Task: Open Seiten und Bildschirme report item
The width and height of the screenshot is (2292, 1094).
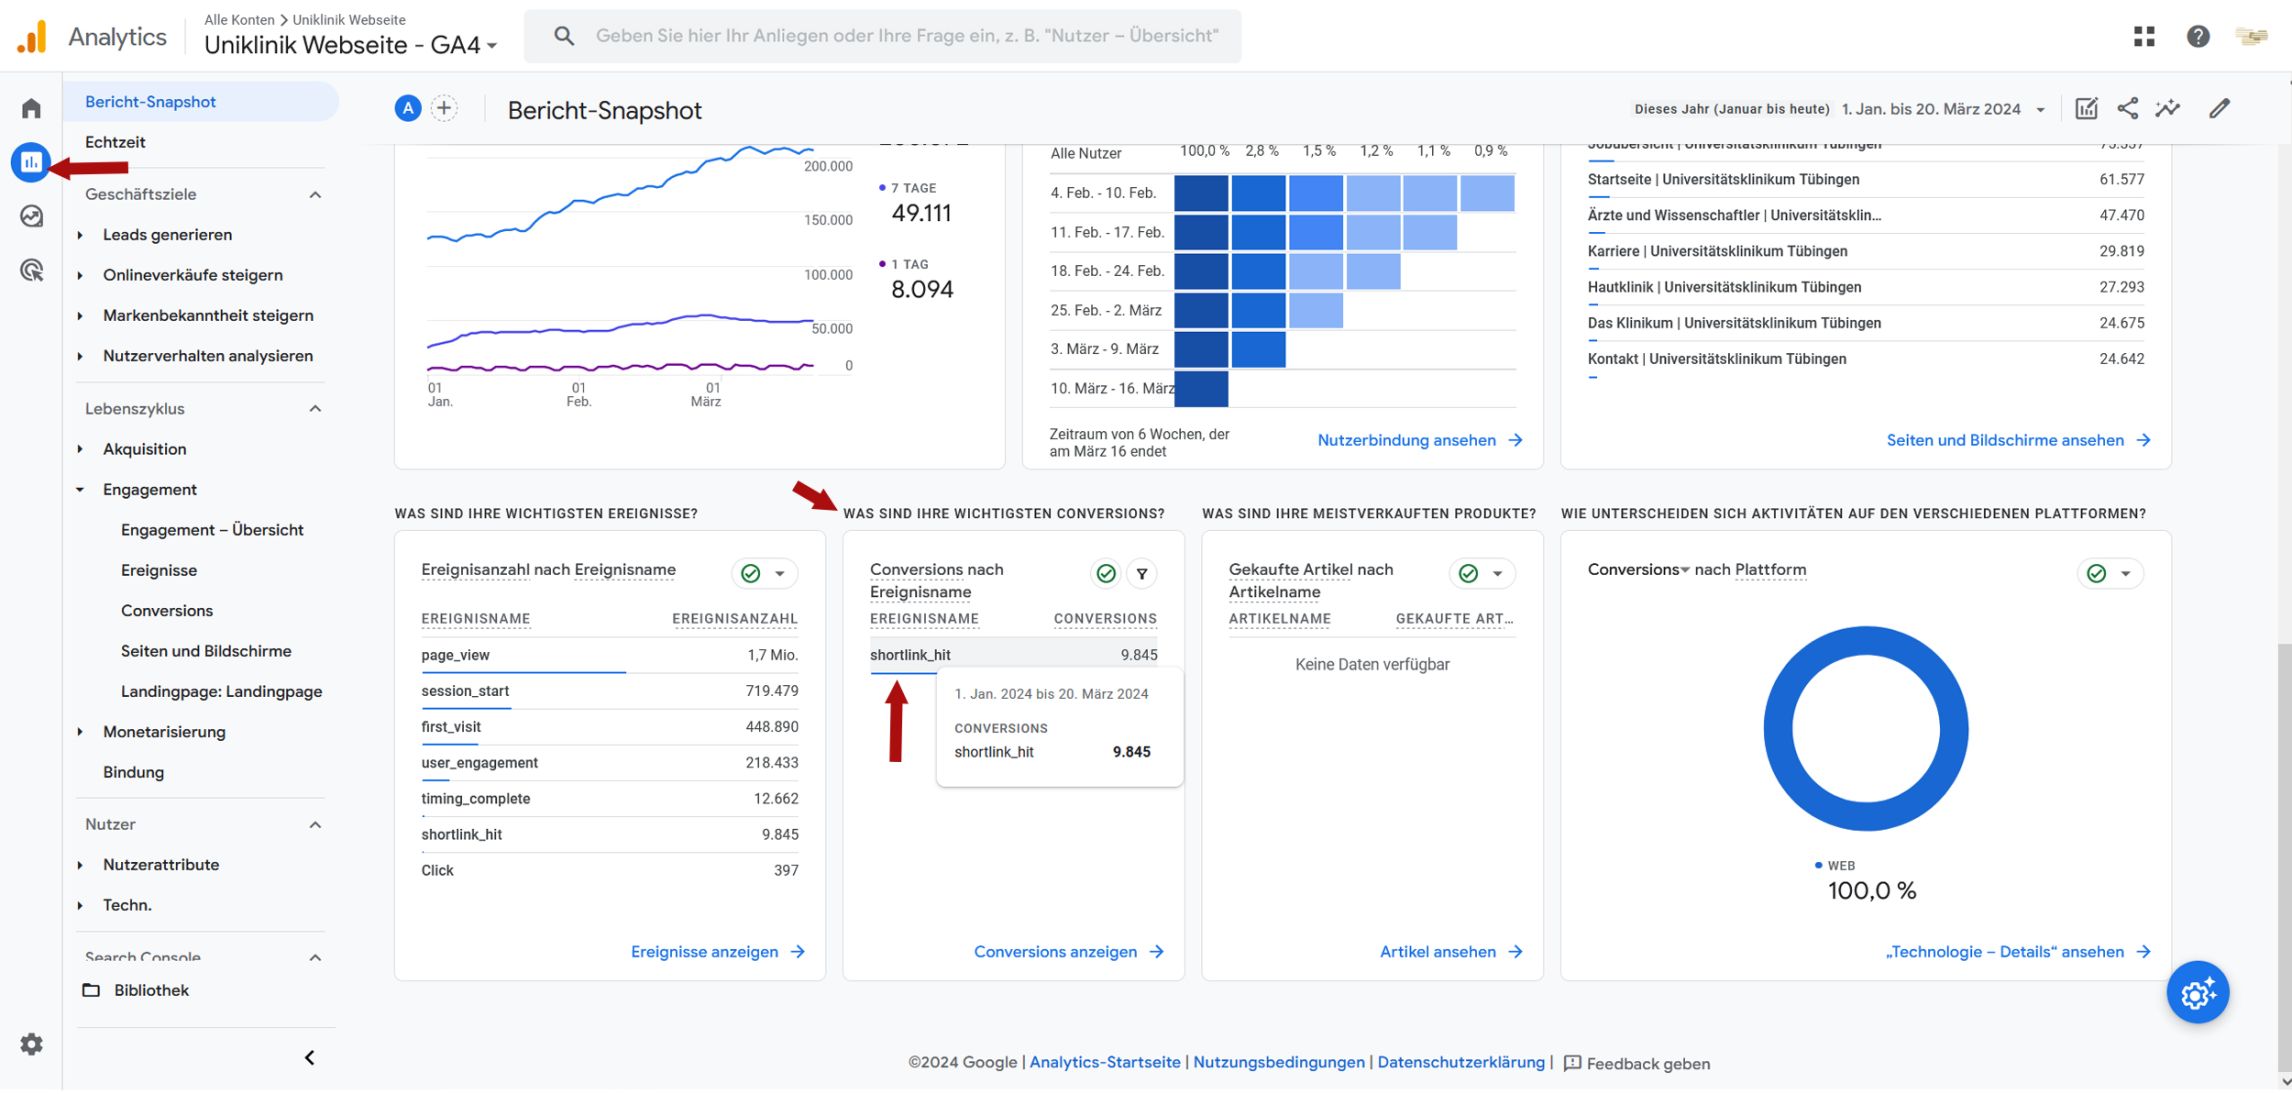Action: coord(206,651)
